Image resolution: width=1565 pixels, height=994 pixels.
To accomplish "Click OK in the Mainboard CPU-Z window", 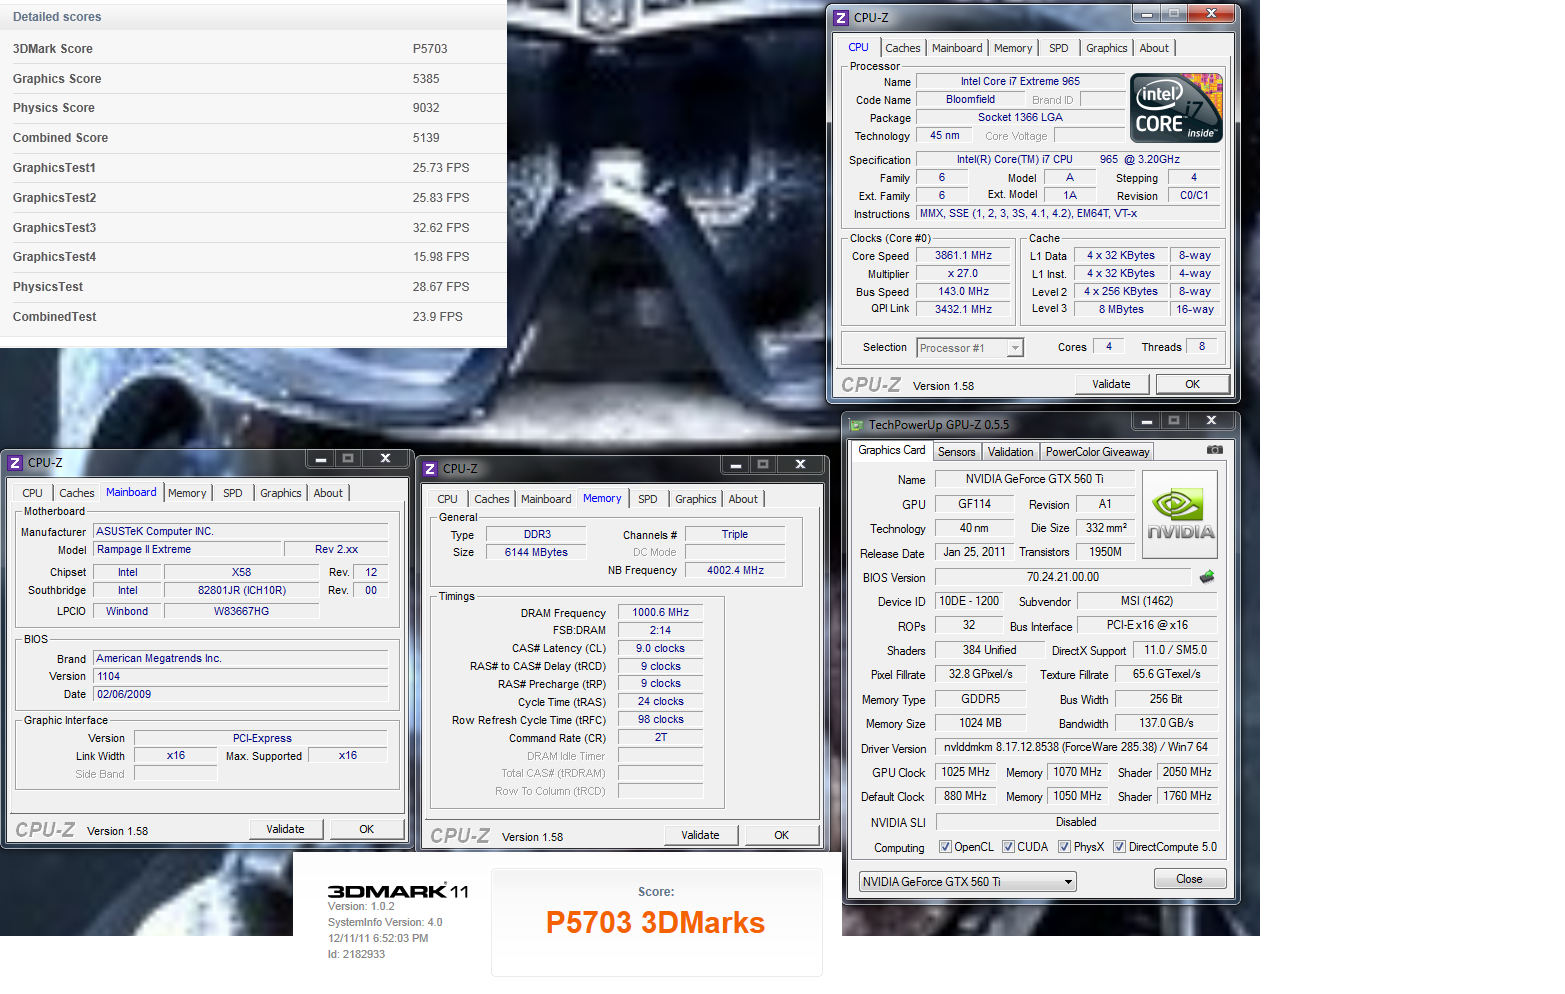I will coord(366,829).
